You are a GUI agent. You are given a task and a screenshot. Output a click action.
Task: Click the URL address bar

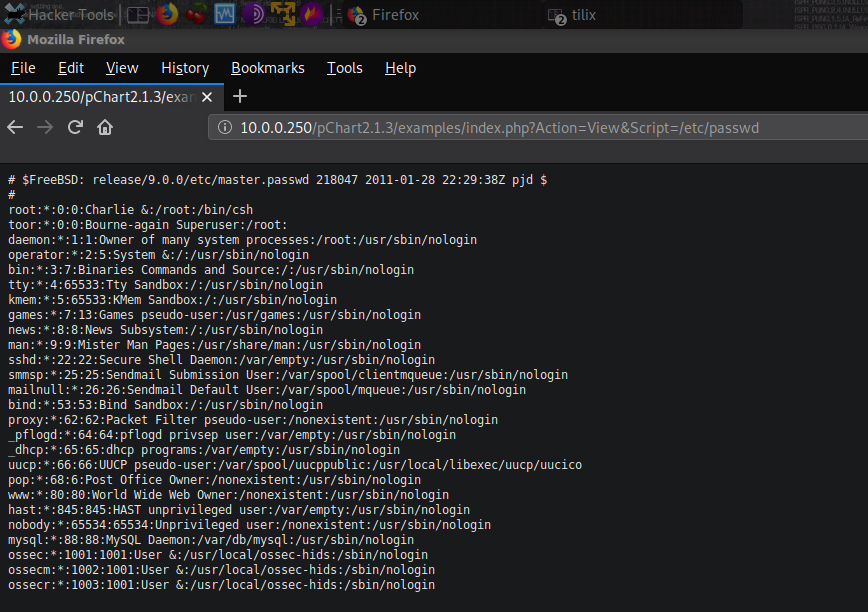coord(500,128)
